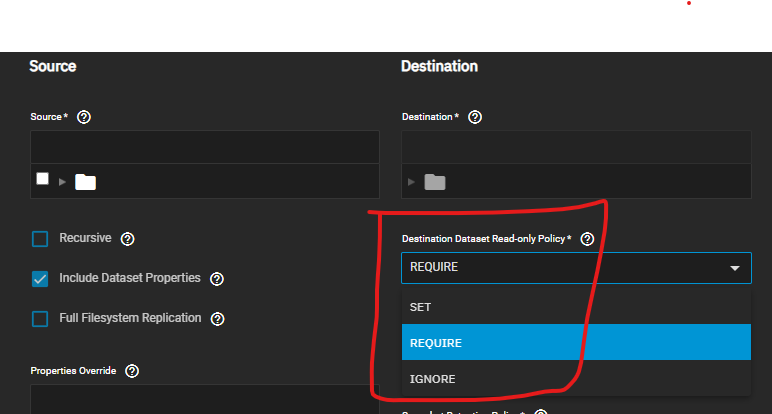Open help for the Source field
Screen dimensions: 772x414
(x=84, y=117)
